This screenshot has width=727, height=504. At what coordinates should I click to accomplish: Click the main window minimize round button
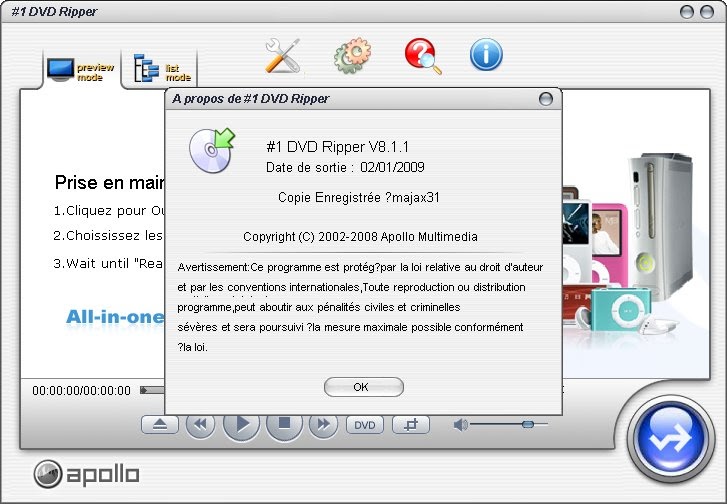pyautogui.click(x=686, y=12)
